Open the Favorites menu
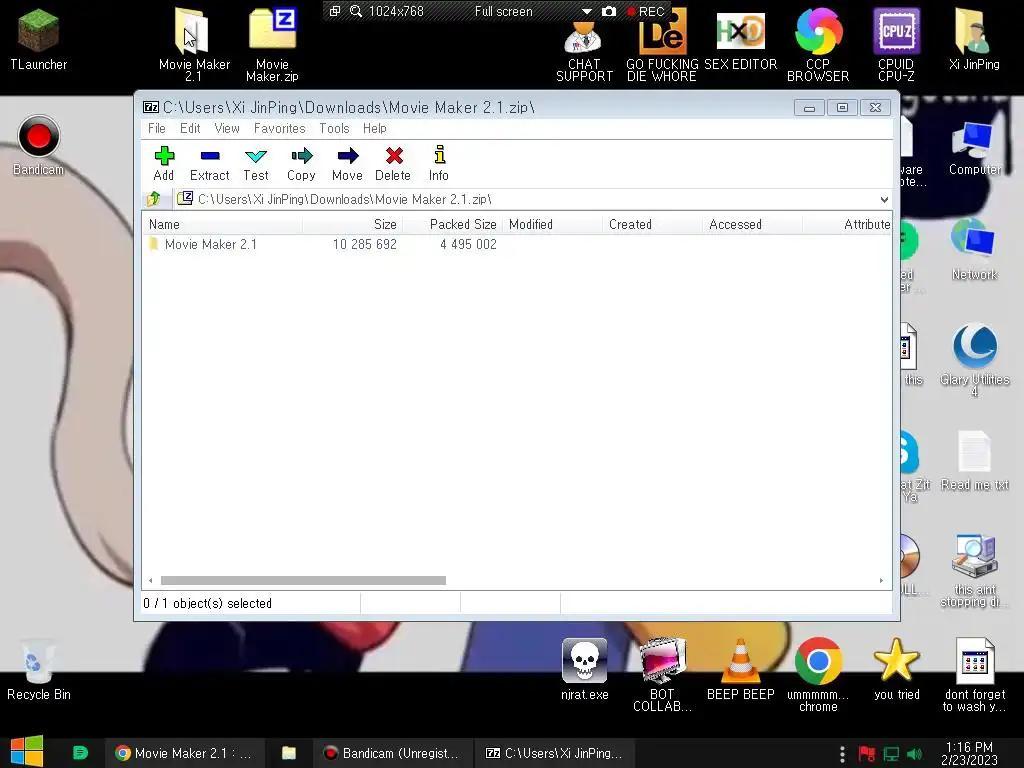Screen dimensions: 1024x768 tap(280, 128)
